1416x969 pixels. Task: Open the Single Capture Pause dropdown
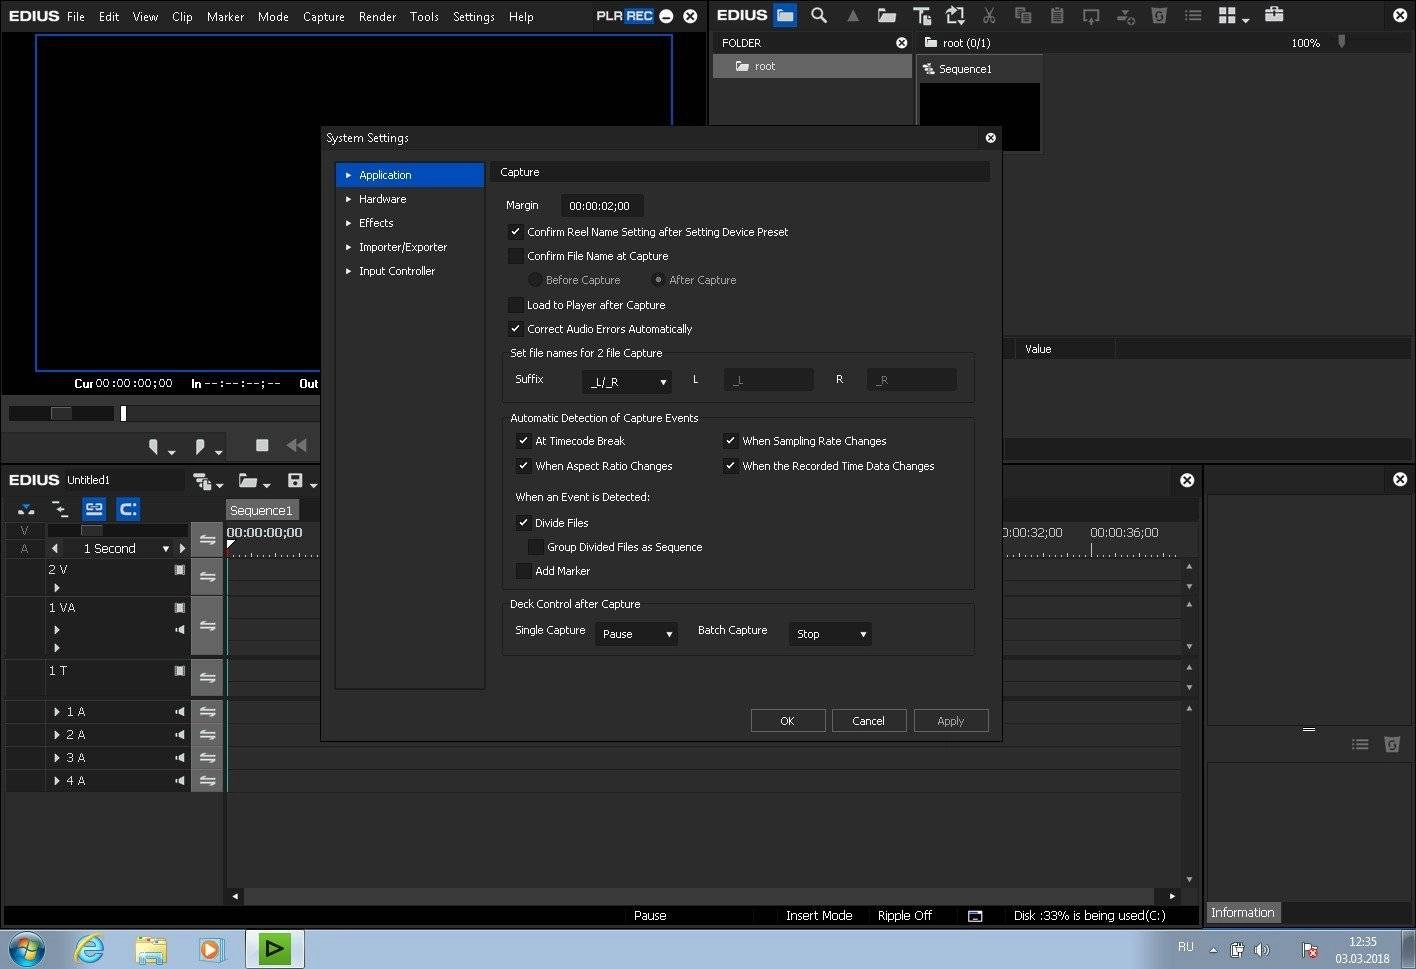tap(636, 634)
